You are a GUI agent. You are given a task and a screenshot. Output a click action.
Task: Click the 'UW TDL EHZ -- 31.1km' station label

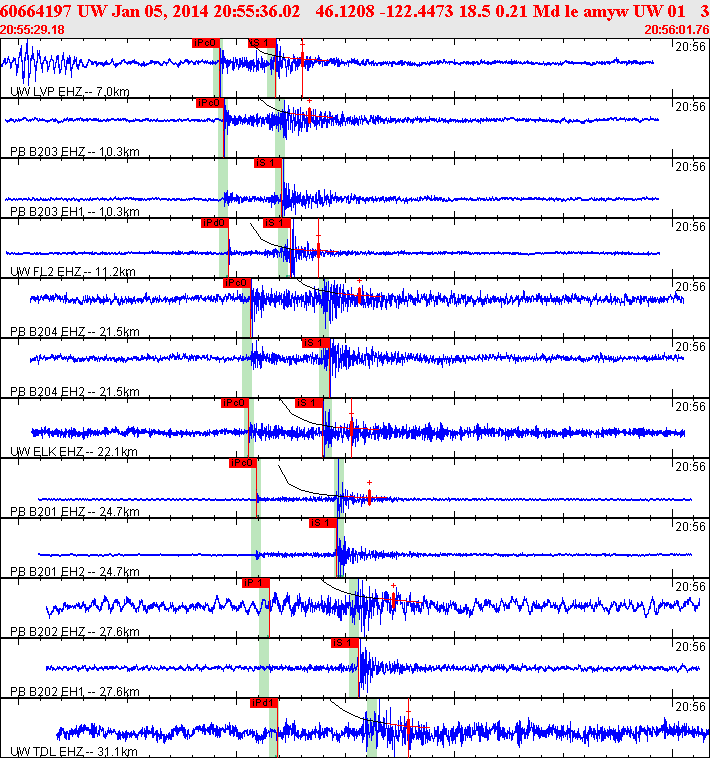point(74,751)
